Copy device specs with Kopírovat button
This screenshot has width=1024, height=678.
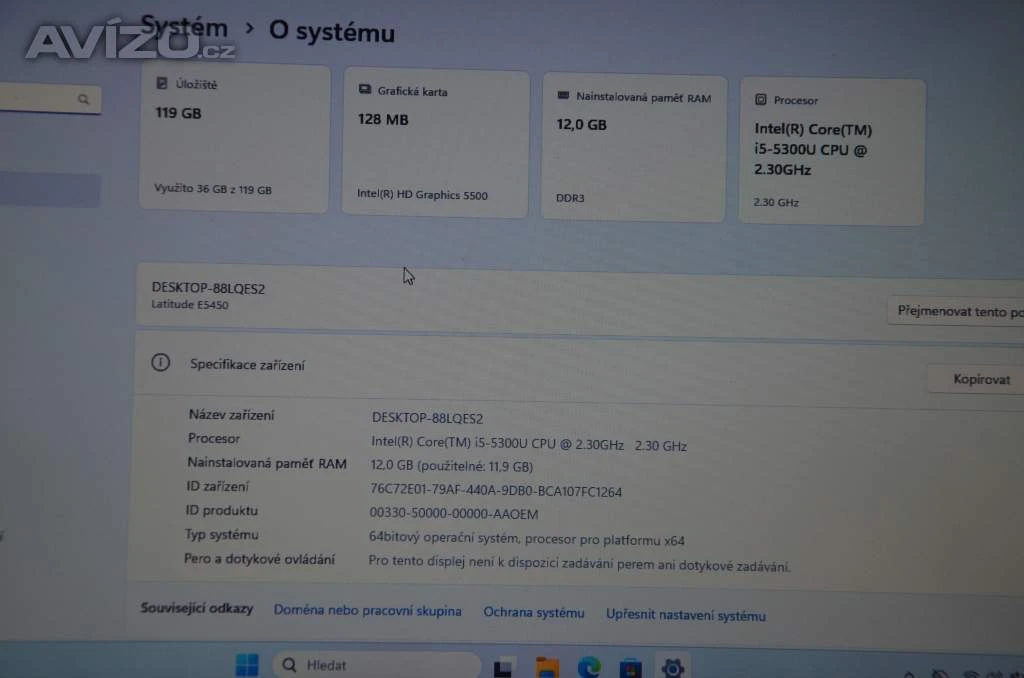coord(980,379)
